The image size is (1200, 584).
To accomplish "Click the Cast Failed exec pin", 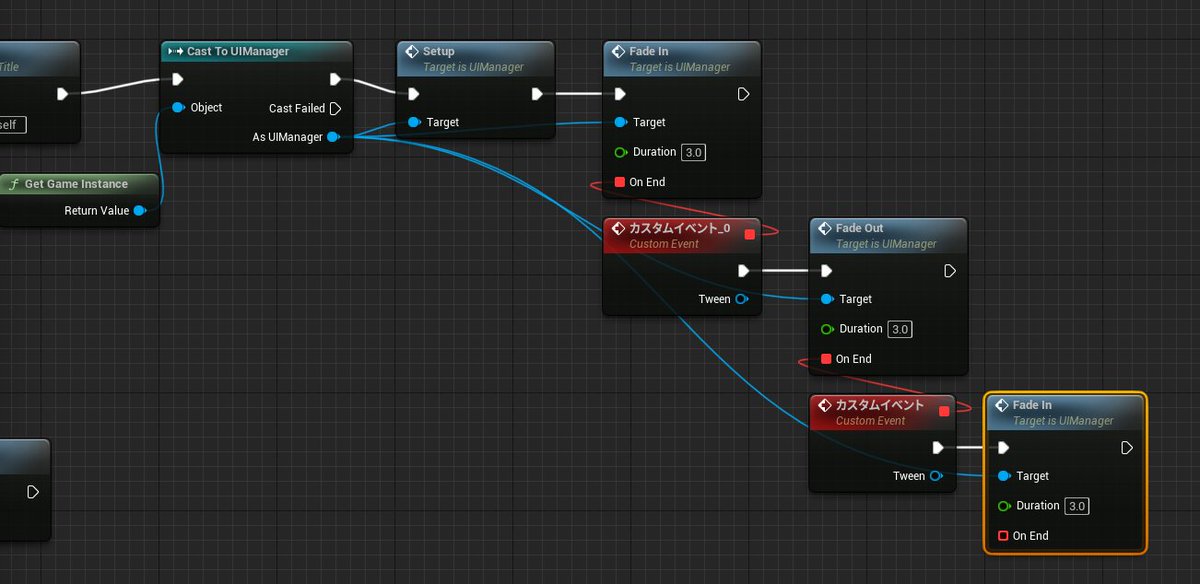I will (x=335, y=108).
